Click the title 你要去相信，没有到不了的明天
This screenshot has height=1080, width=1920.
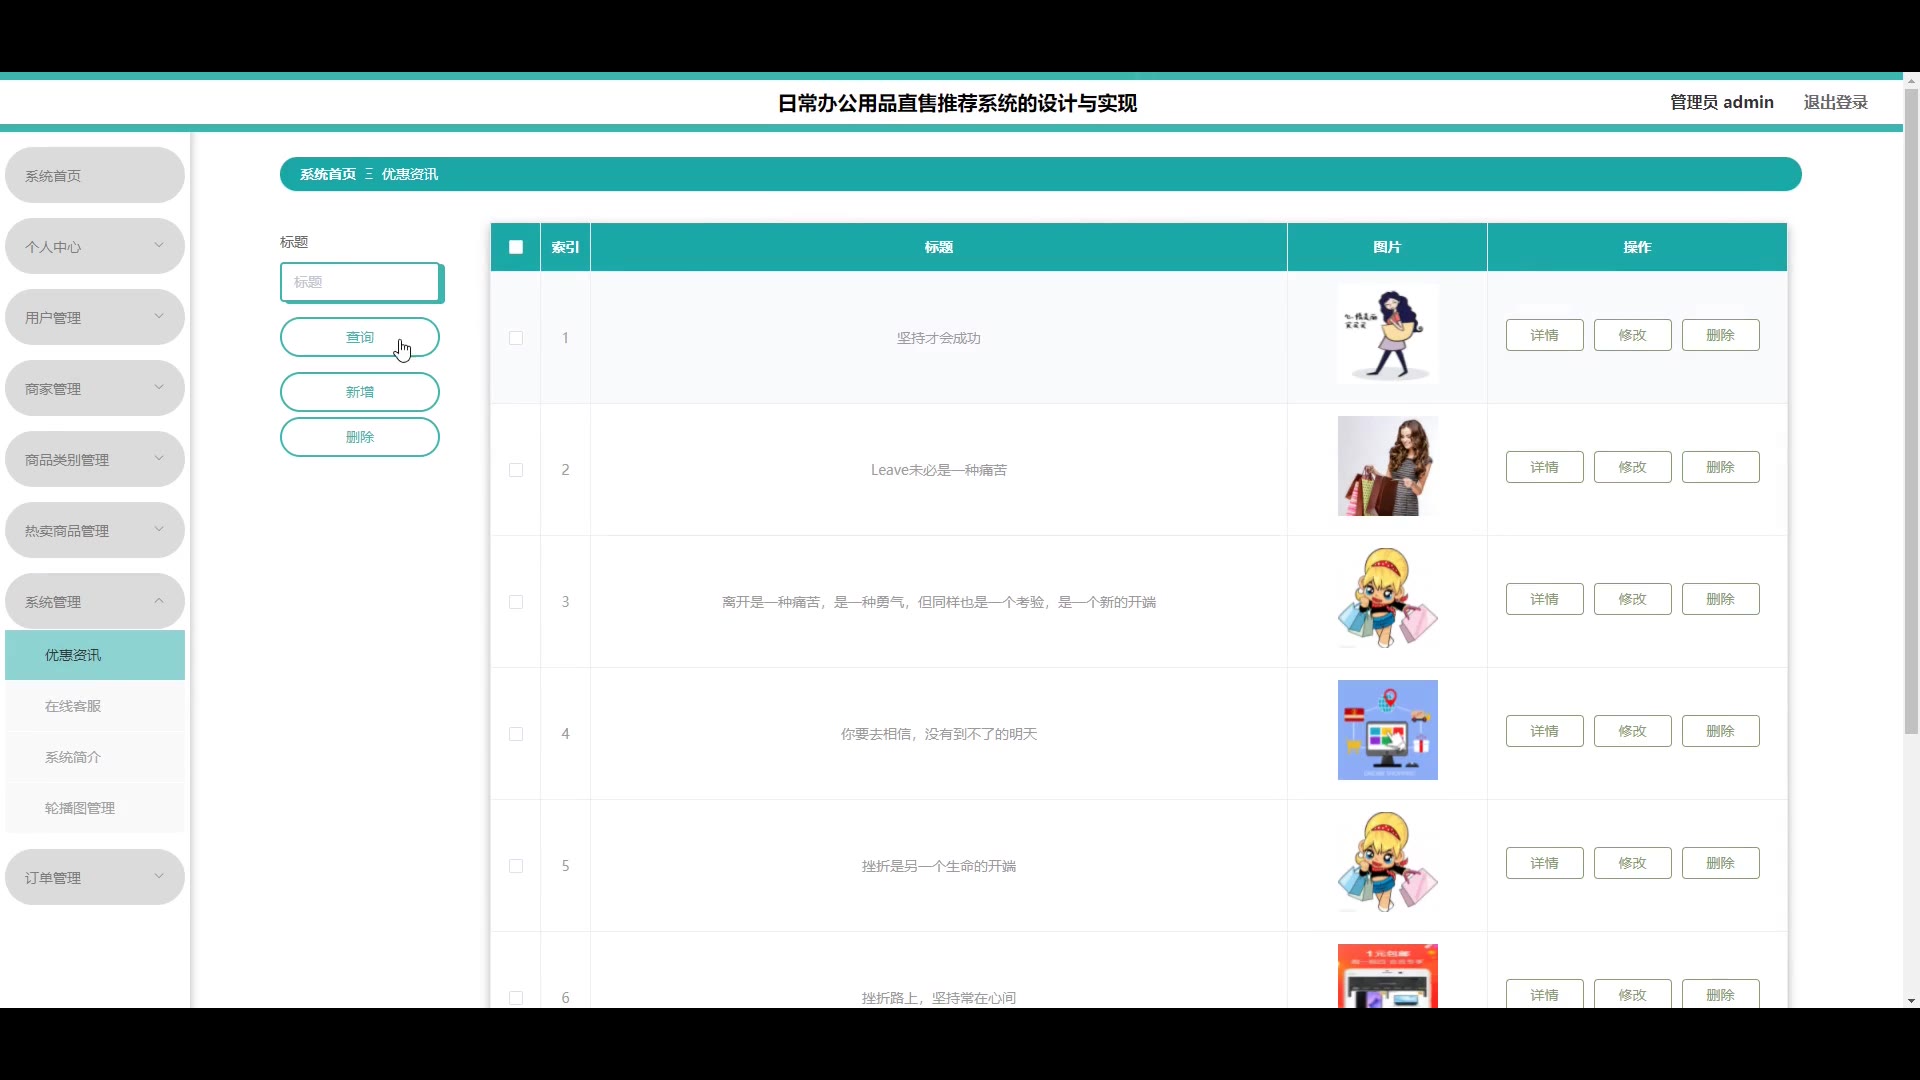click(939, 734)
